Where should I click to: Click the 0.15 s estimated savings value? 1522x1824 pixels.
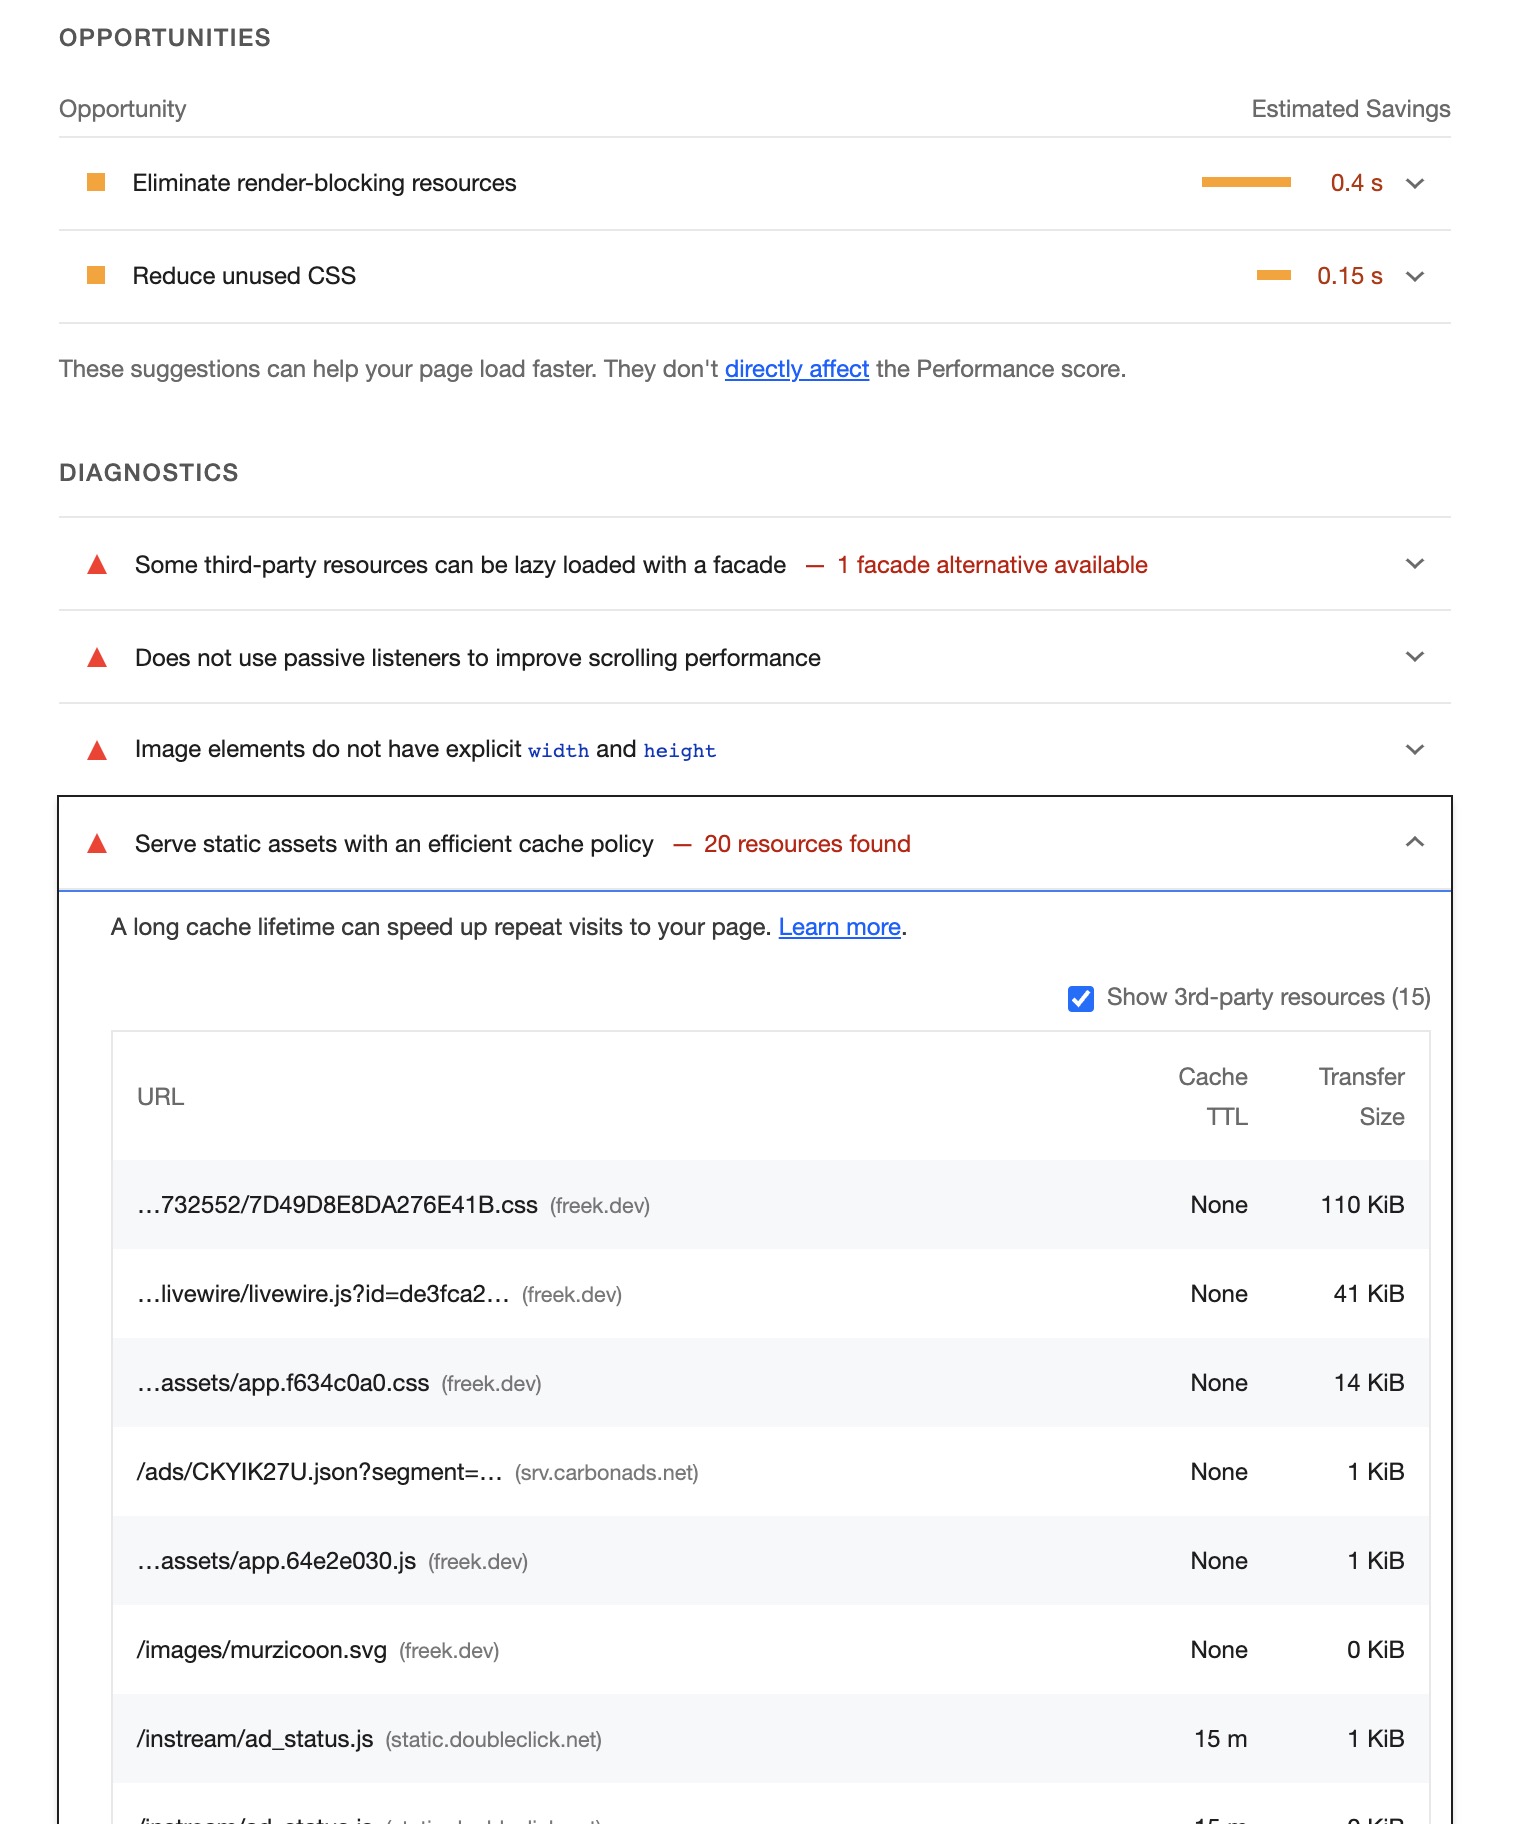[x=1349, y=276]
